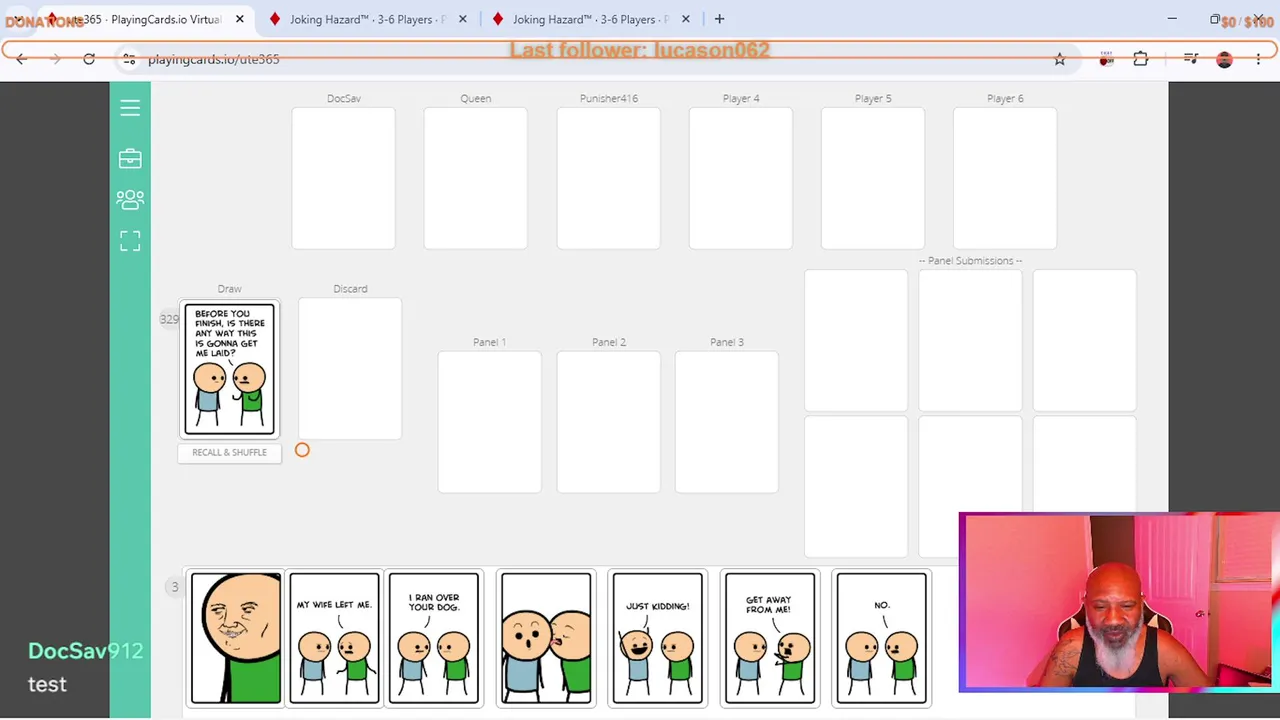1280x720 pixels.
Task: Open the media control icon in browser toolbar
Action: pos(1190,59)
